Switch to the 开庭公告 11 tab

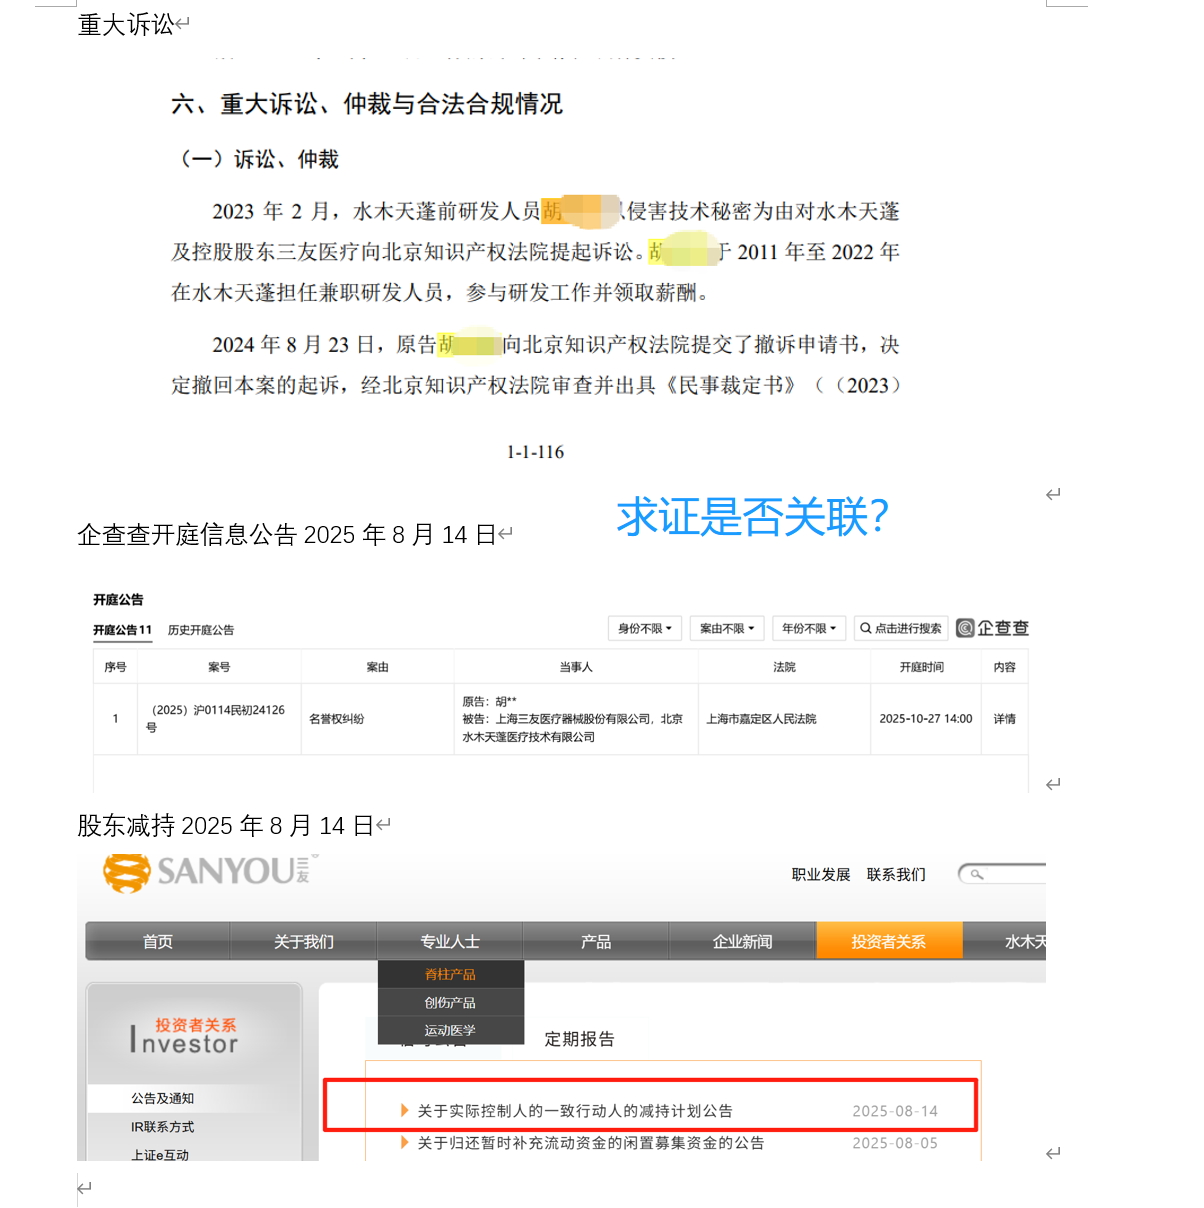coord(122,630)
